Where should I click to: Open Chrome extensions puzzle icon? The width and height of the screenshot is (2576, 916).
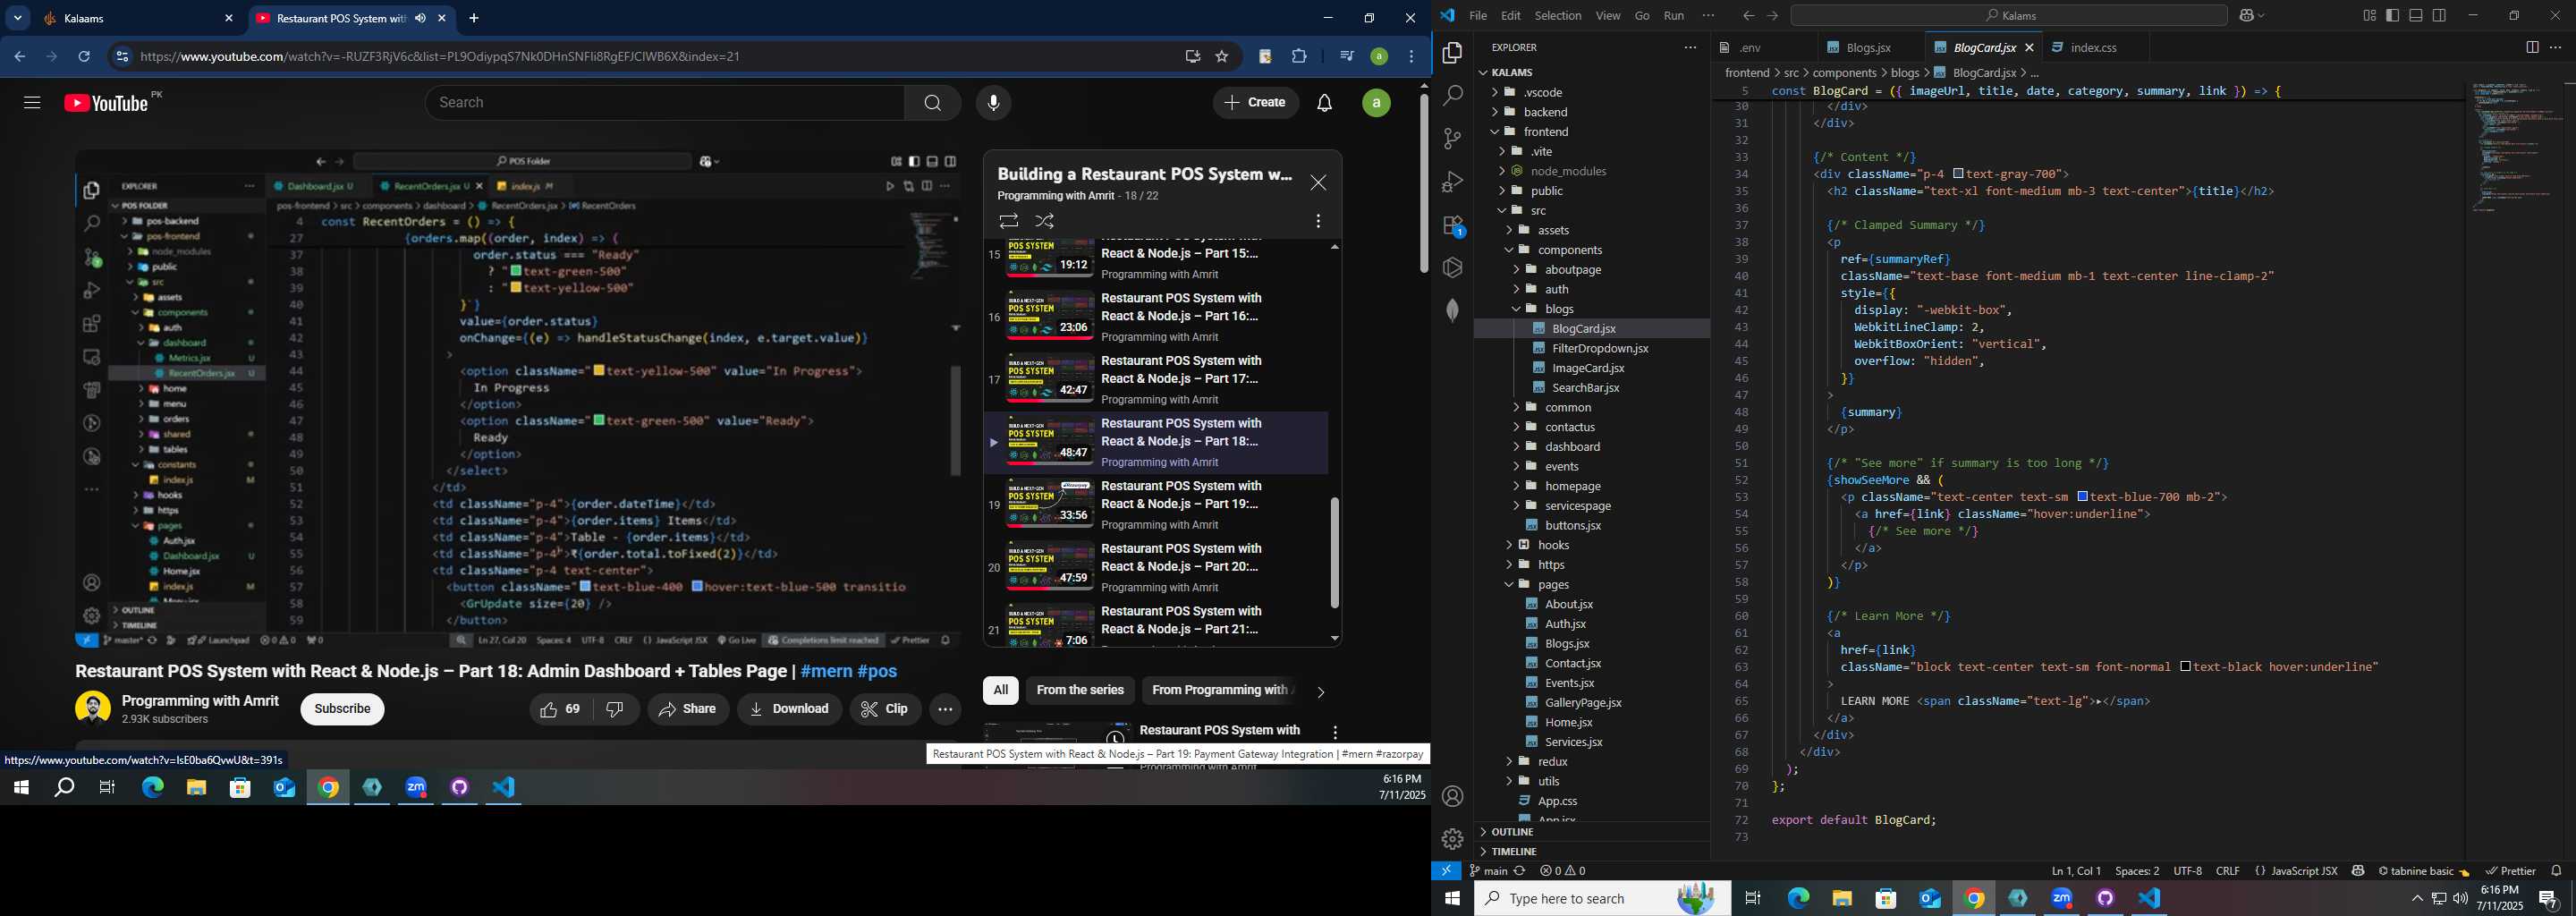pyautogui.click(x=1299, y=57)
